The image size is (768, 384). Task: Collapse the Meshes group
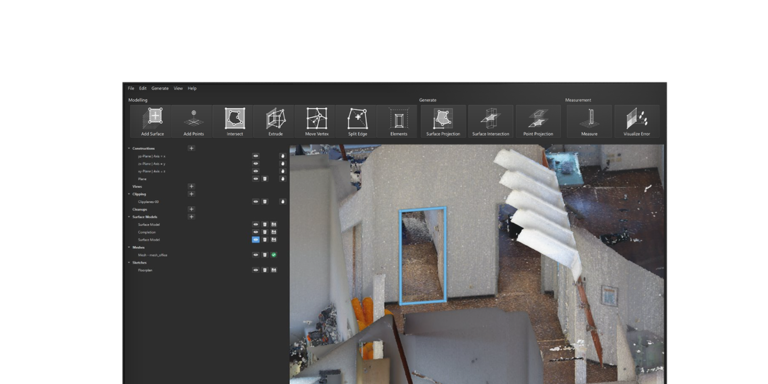(129, 247)
